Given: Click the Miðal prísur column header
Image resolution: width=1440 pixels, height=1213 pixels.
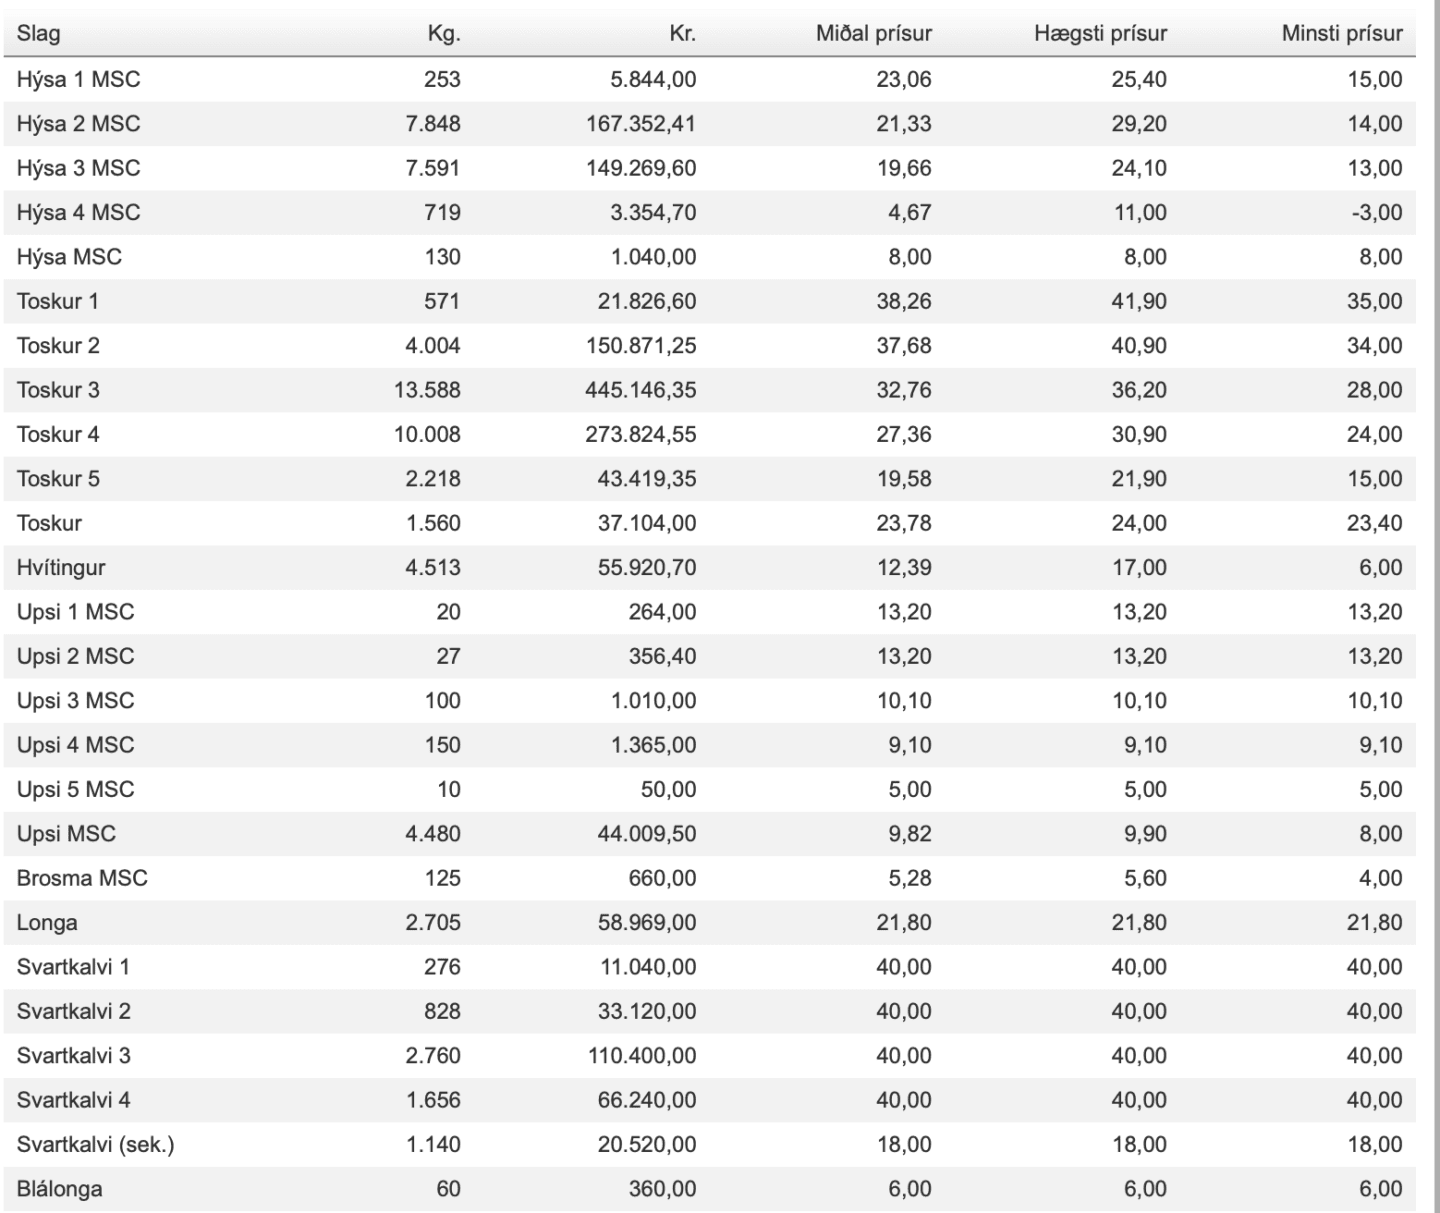Looking at the screenshot, I should (x=873, y=34).
